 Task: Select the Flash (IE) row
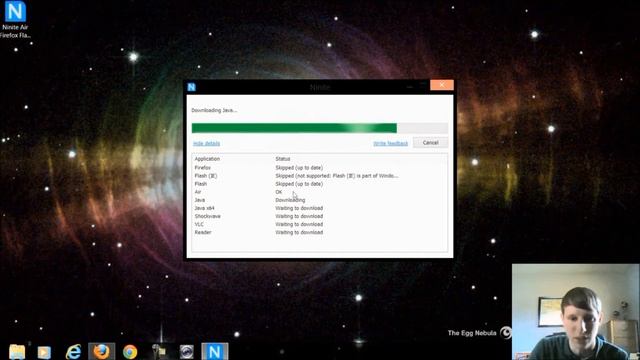(x=320, y=176)
